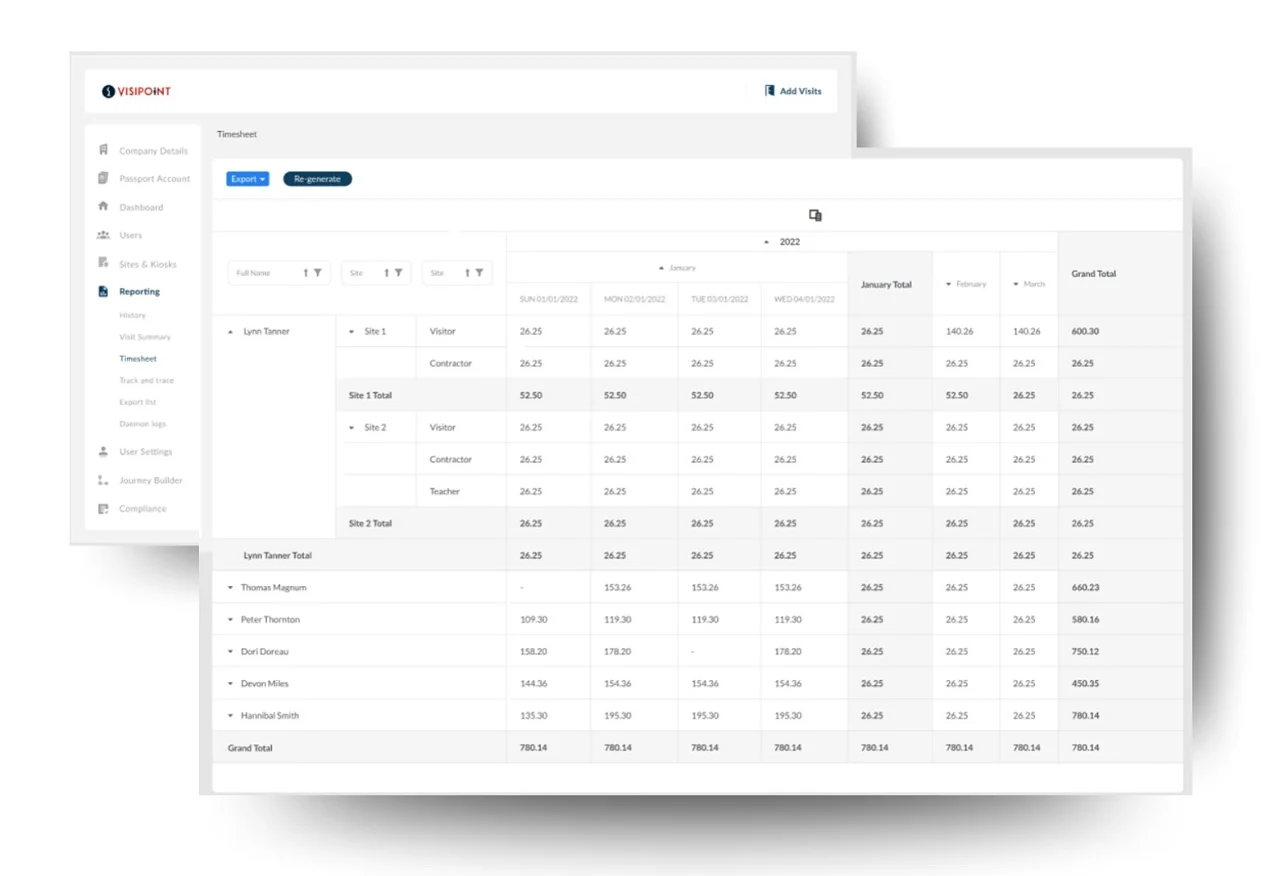Click the filter funnel in Site field beside Full Name
This screenshot has width=1280, height=876.
[x=398, y=273]
